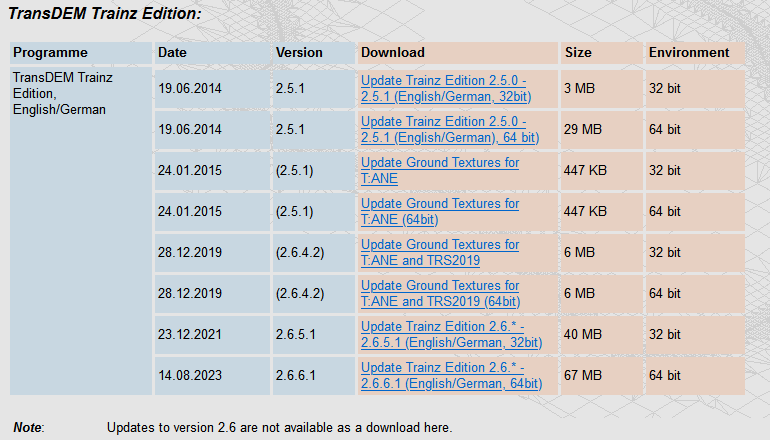Select the 2.6.6.1 version cell
770x440 pixels.
[314, 376]
